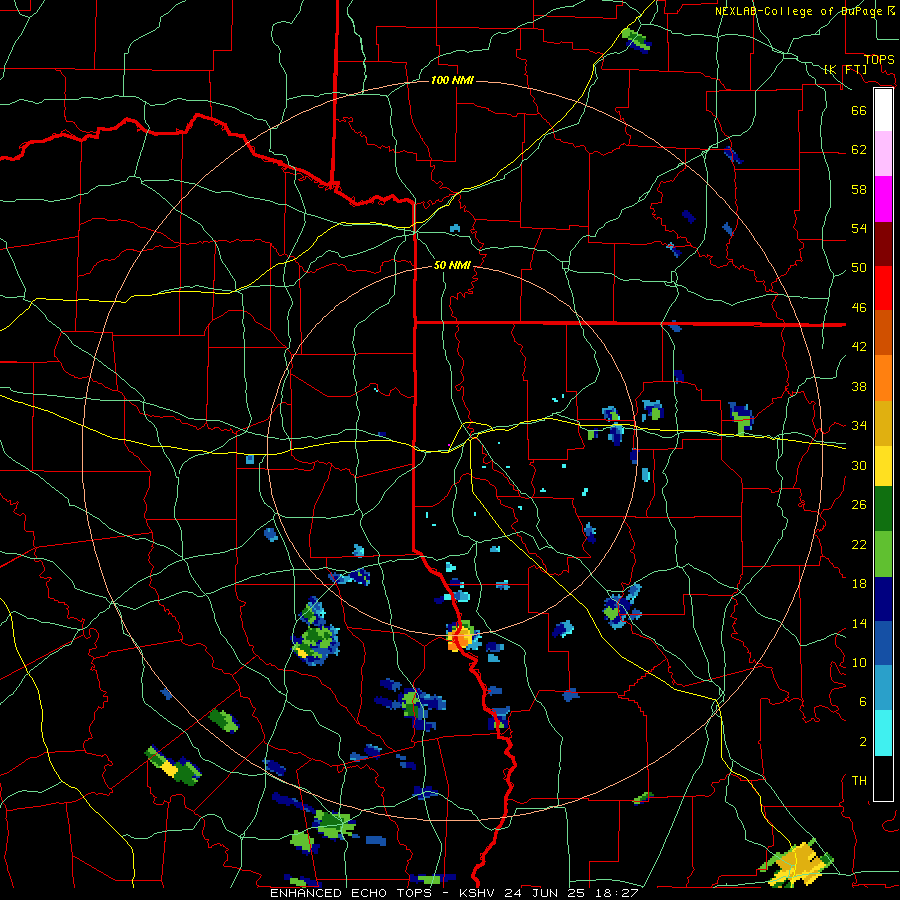Image resolution: width=900 pixels, height=900 pixels.
Task: Click the 10 value on the legend
Action: [859, 662]
